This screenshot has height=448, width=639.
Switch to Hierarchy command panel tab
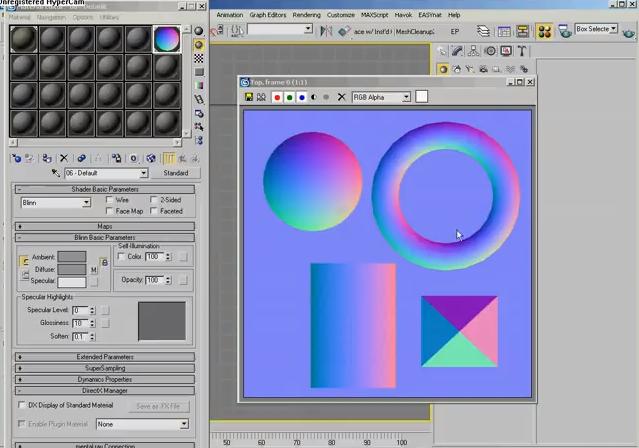[474, 51]
